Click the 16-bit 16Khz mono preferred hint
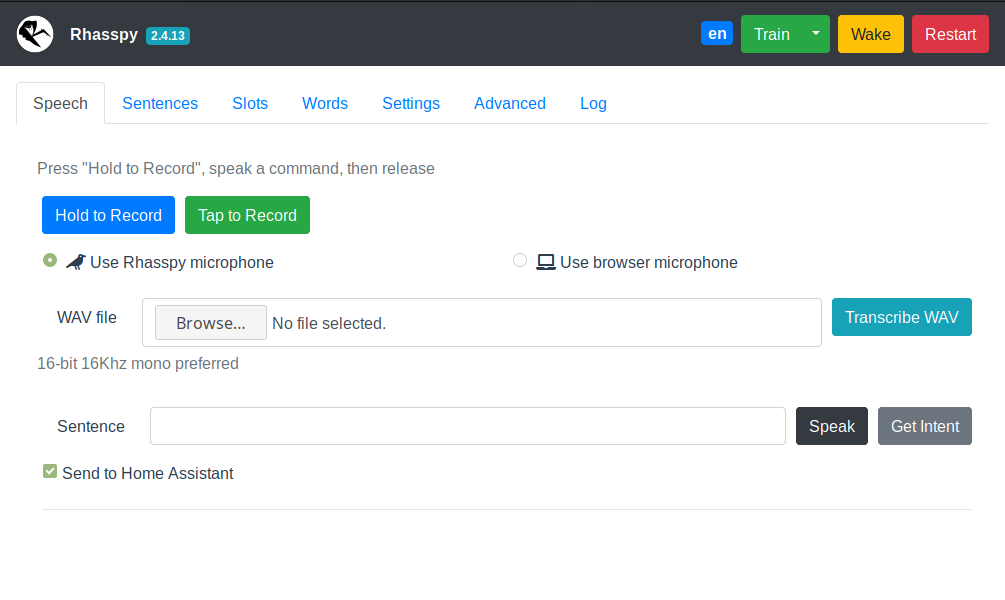Viewport: 1005px width, 600px height. tap(138, 363)
